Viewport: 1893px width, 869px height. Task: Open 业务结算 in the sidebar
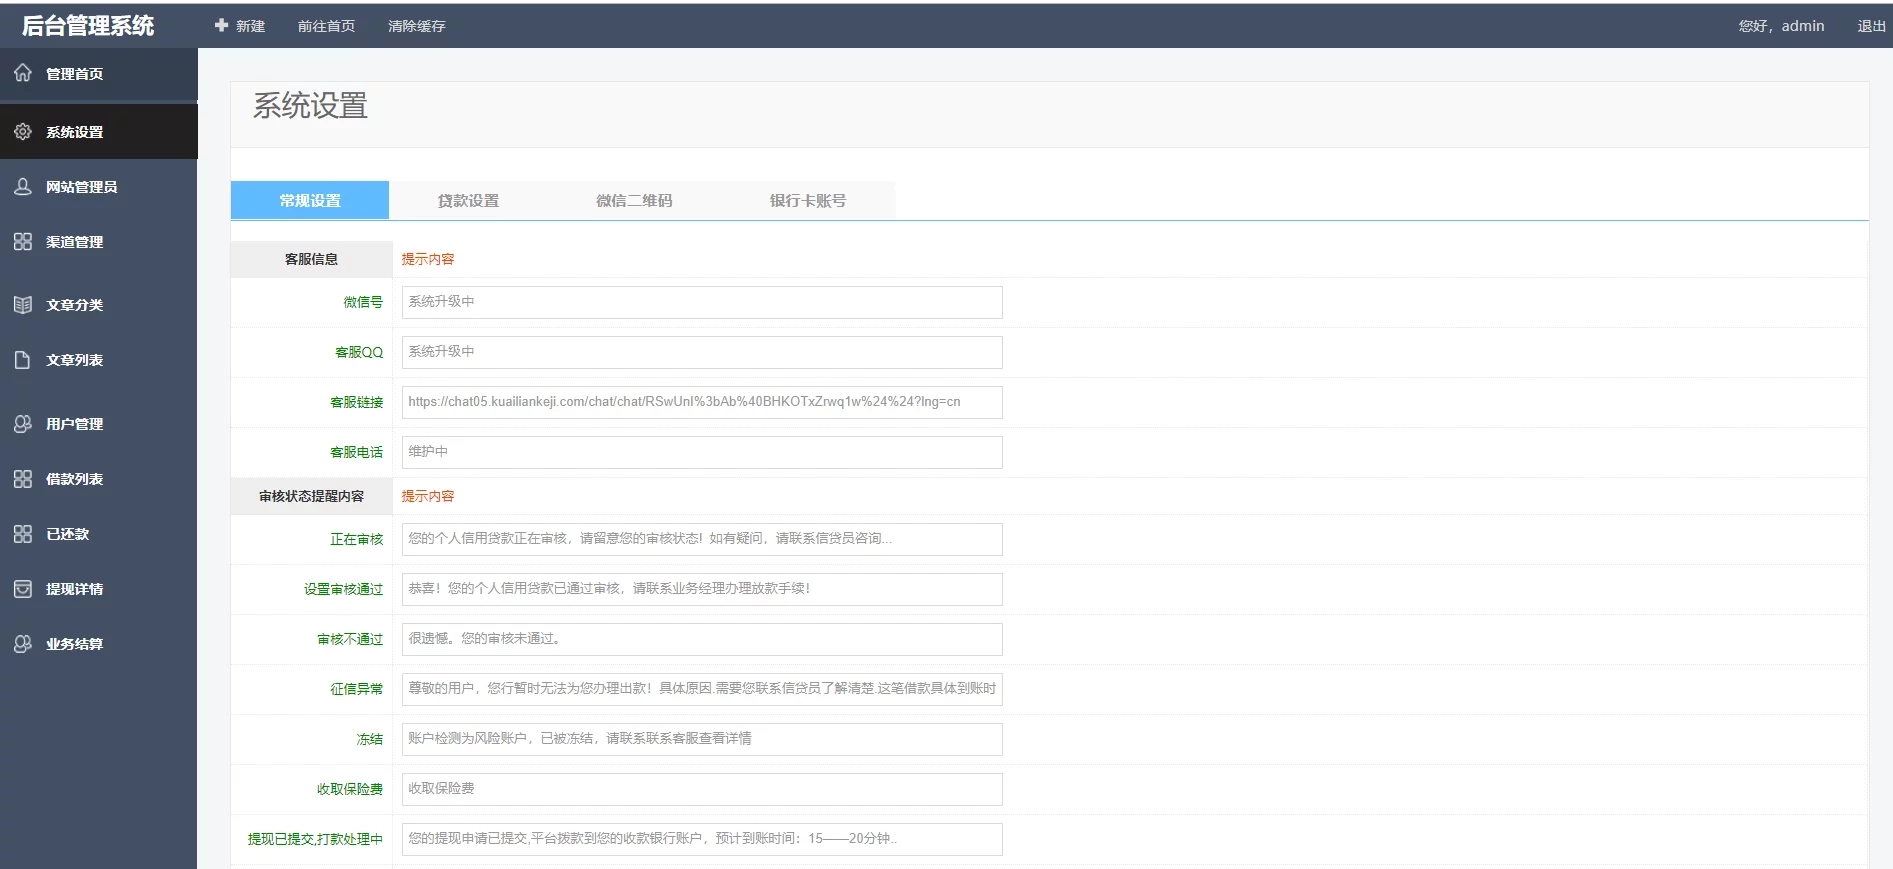(74, 644)
